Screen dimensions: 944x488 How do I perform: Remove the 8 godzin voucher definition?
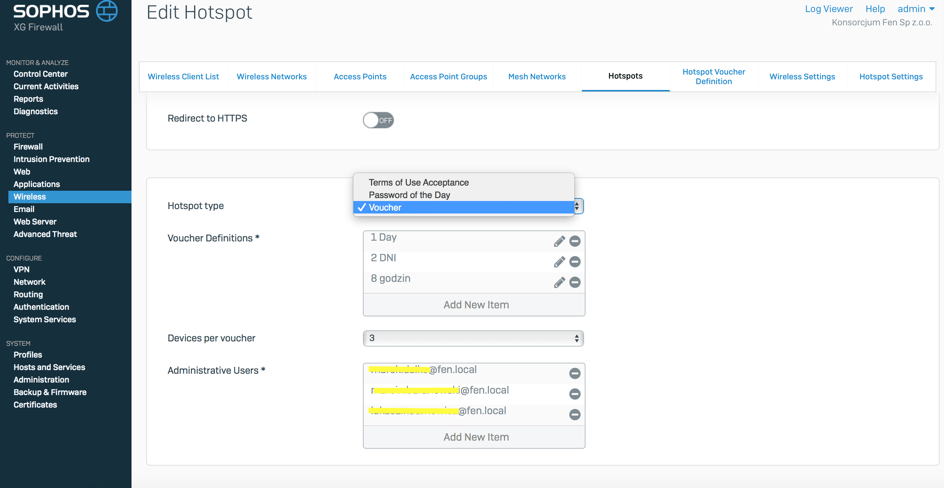click(x=575, y=283)
